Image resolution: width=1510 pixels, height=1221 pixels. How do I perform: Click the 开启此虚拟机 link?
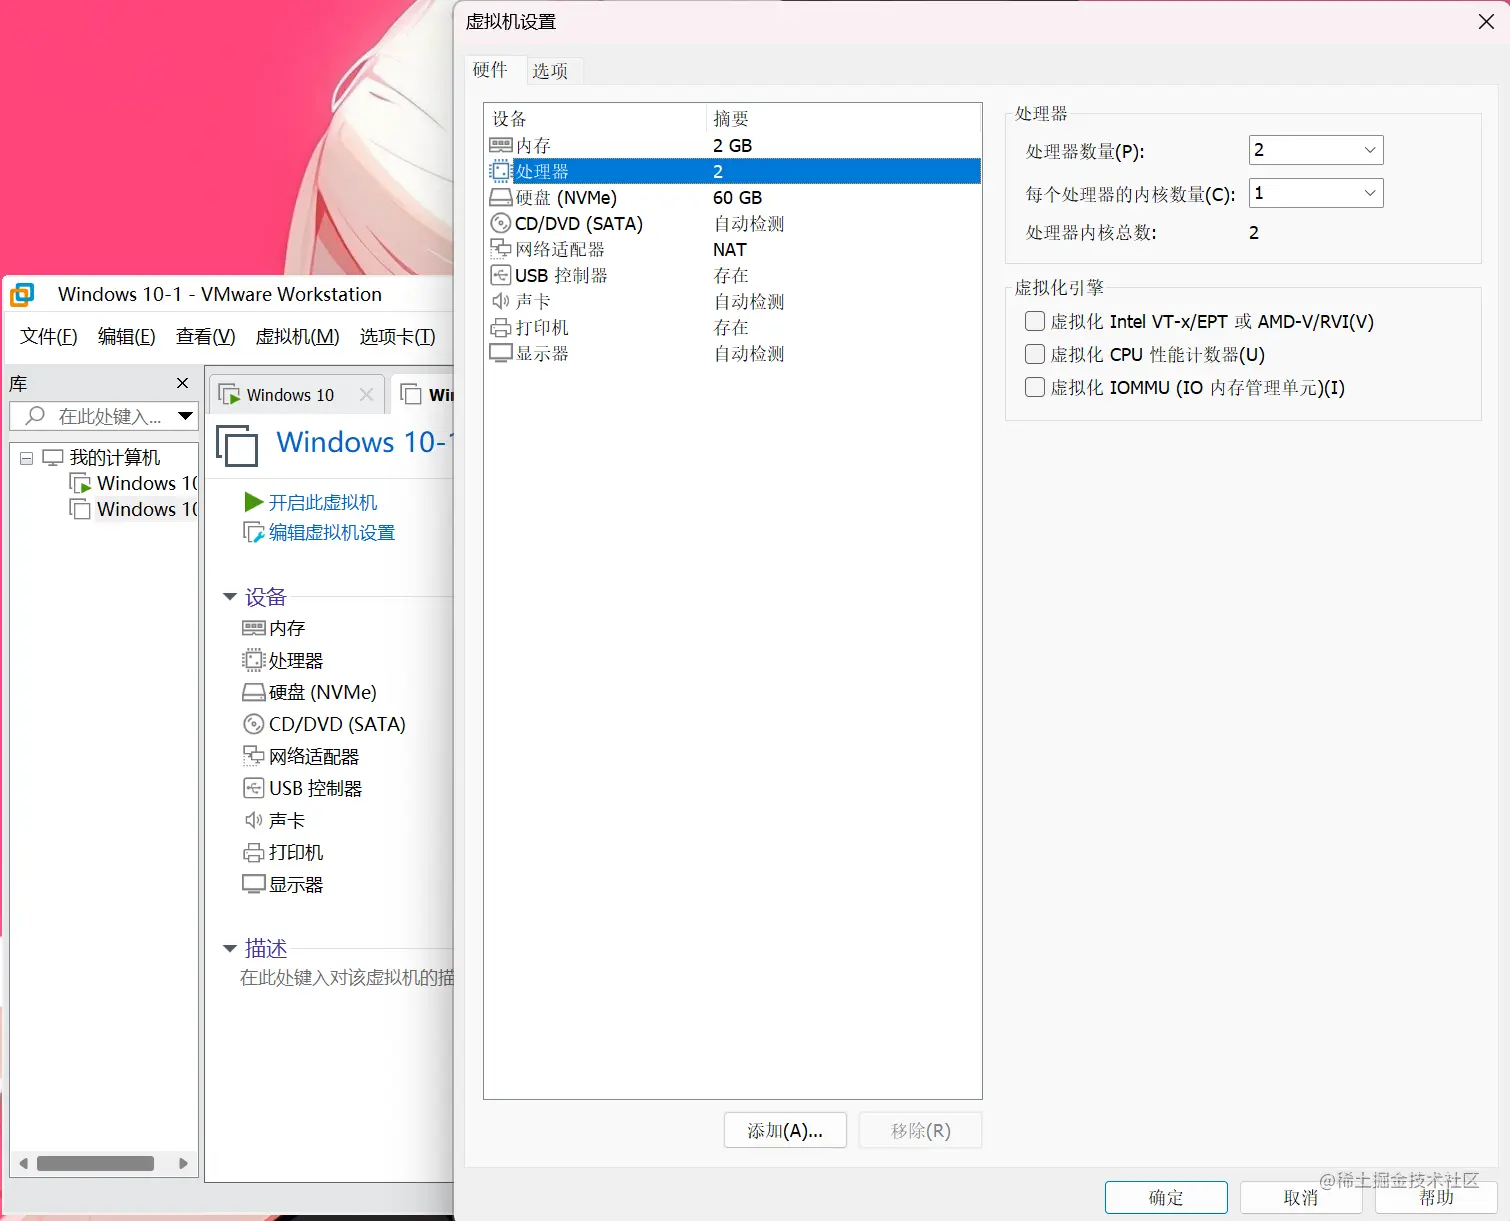[x=323, y=502]
